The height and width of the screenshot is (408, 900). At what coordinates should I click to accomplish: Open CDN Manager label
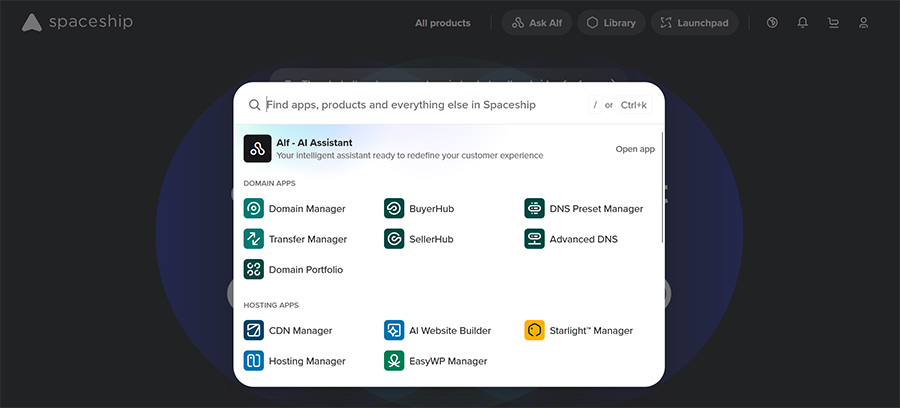pos(300,331)
